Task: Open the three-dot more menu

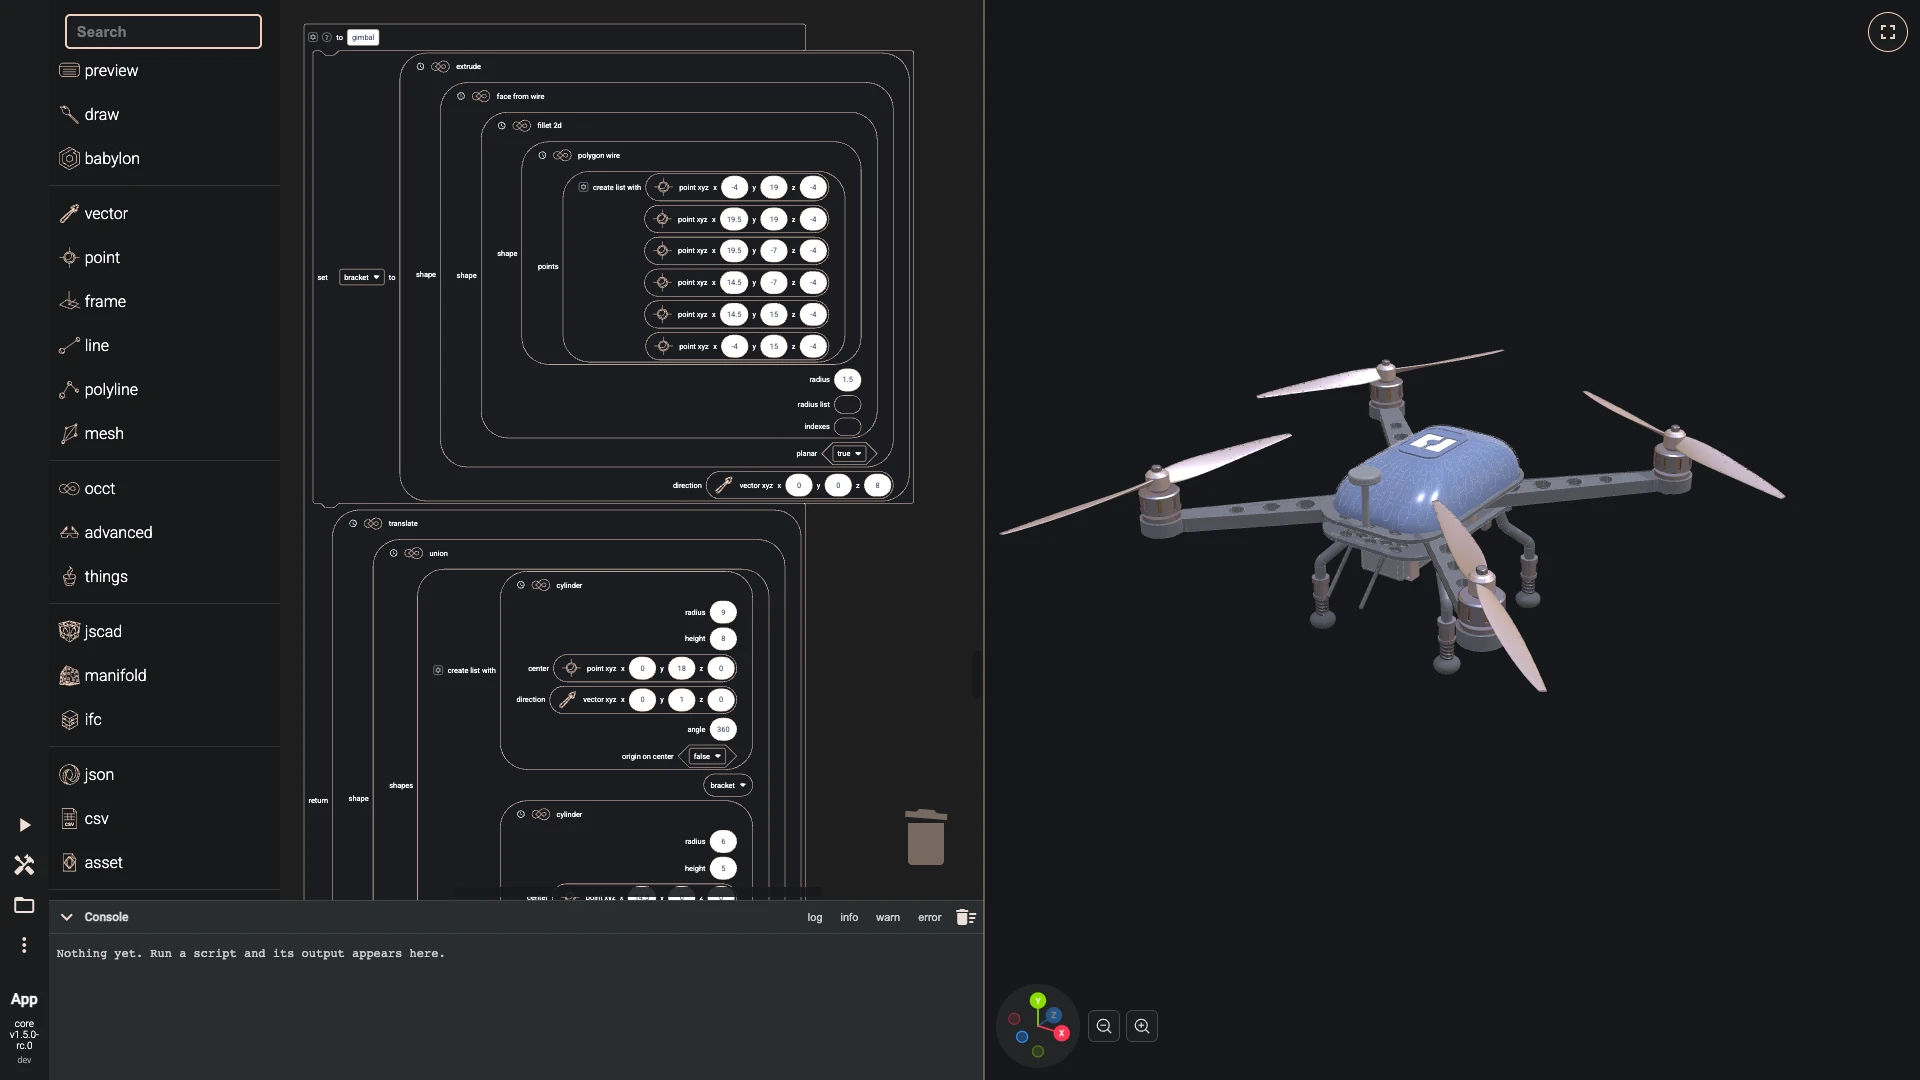Action: click(24, 945)
